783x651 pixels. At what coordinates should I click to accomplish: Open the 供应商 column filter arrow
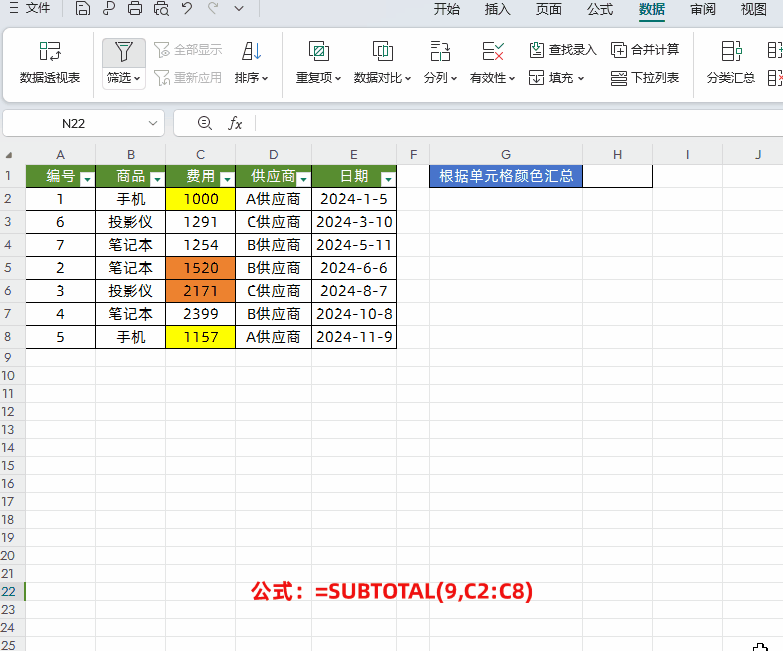(x=303, y=179)
